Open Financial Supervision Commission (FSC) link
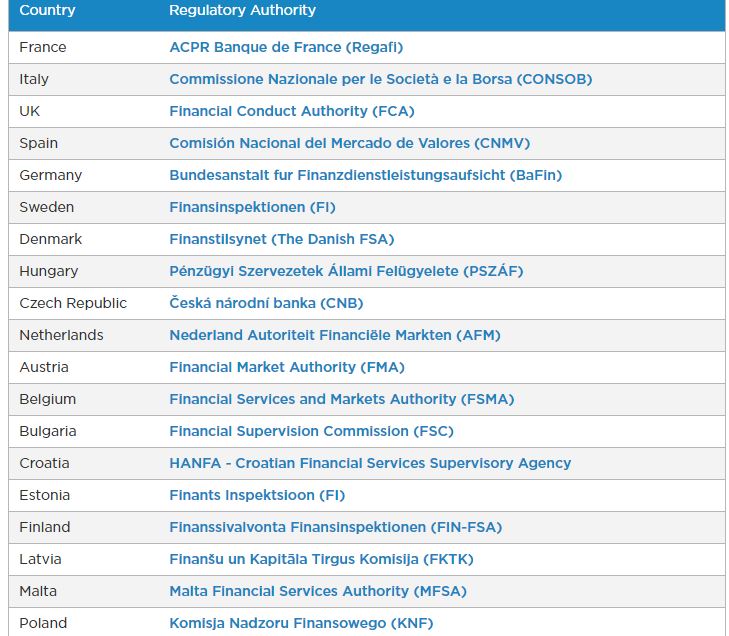Viewport: 729px width, 636px height. point(311,431)
